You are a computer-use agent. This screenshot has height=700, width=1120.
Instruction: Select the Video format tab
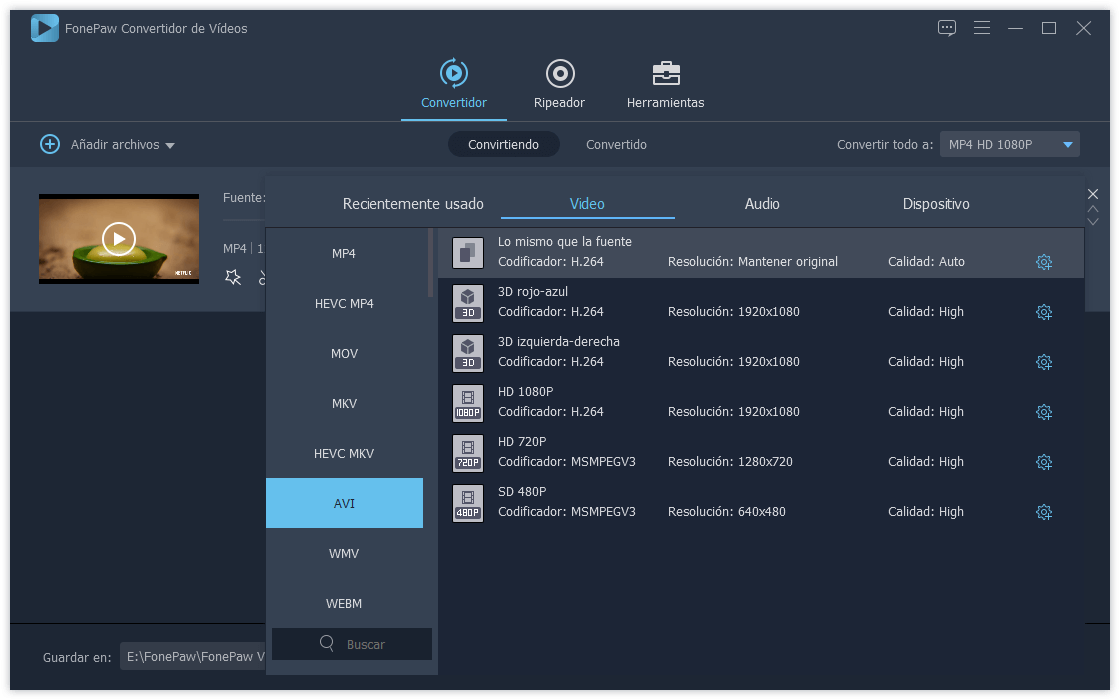[587, 204]
